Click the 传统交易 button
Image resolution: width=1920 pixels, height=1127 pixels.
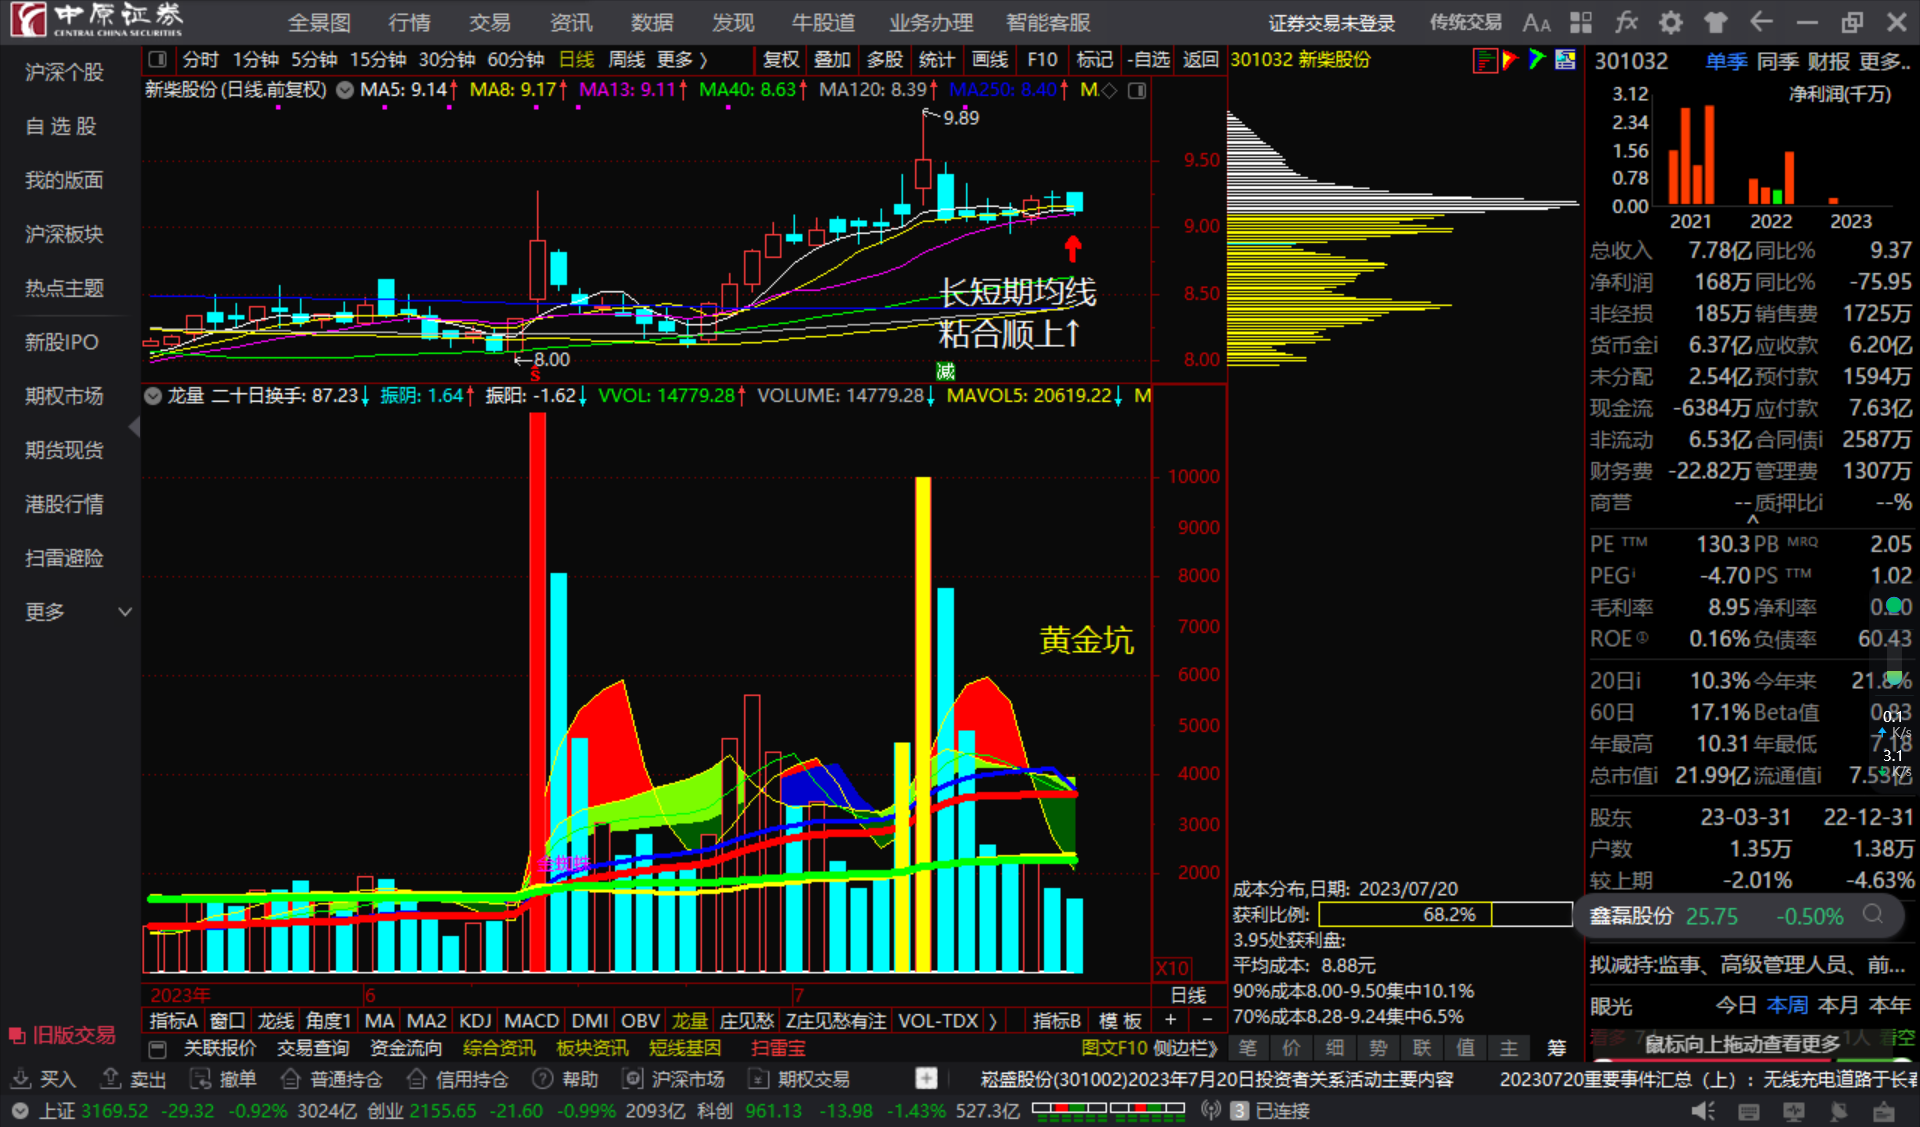(1465, 22)
